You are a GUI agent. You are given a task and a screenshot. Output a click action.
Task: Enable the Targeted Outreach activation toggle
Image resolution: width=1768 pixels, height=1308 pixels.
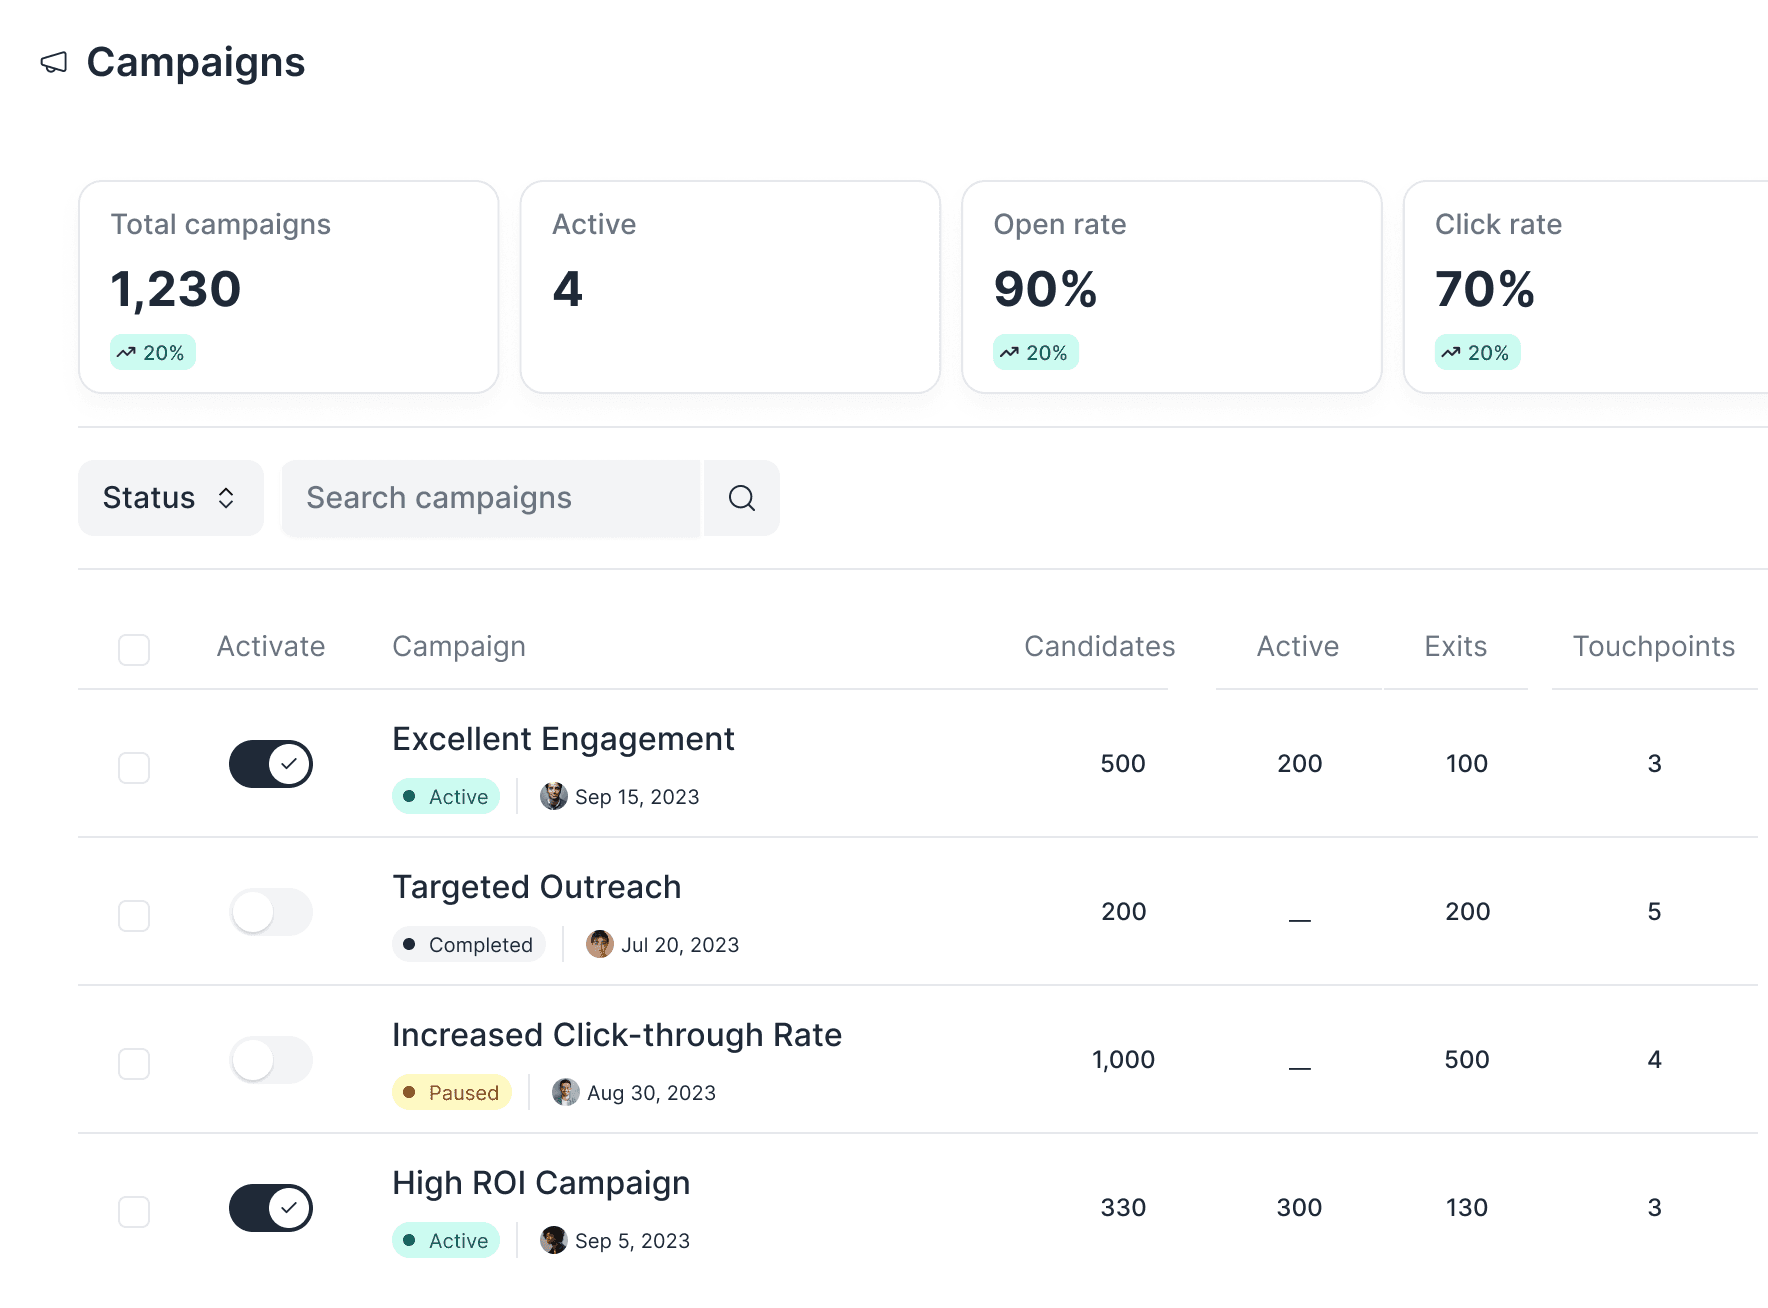[x=271, y=911]
